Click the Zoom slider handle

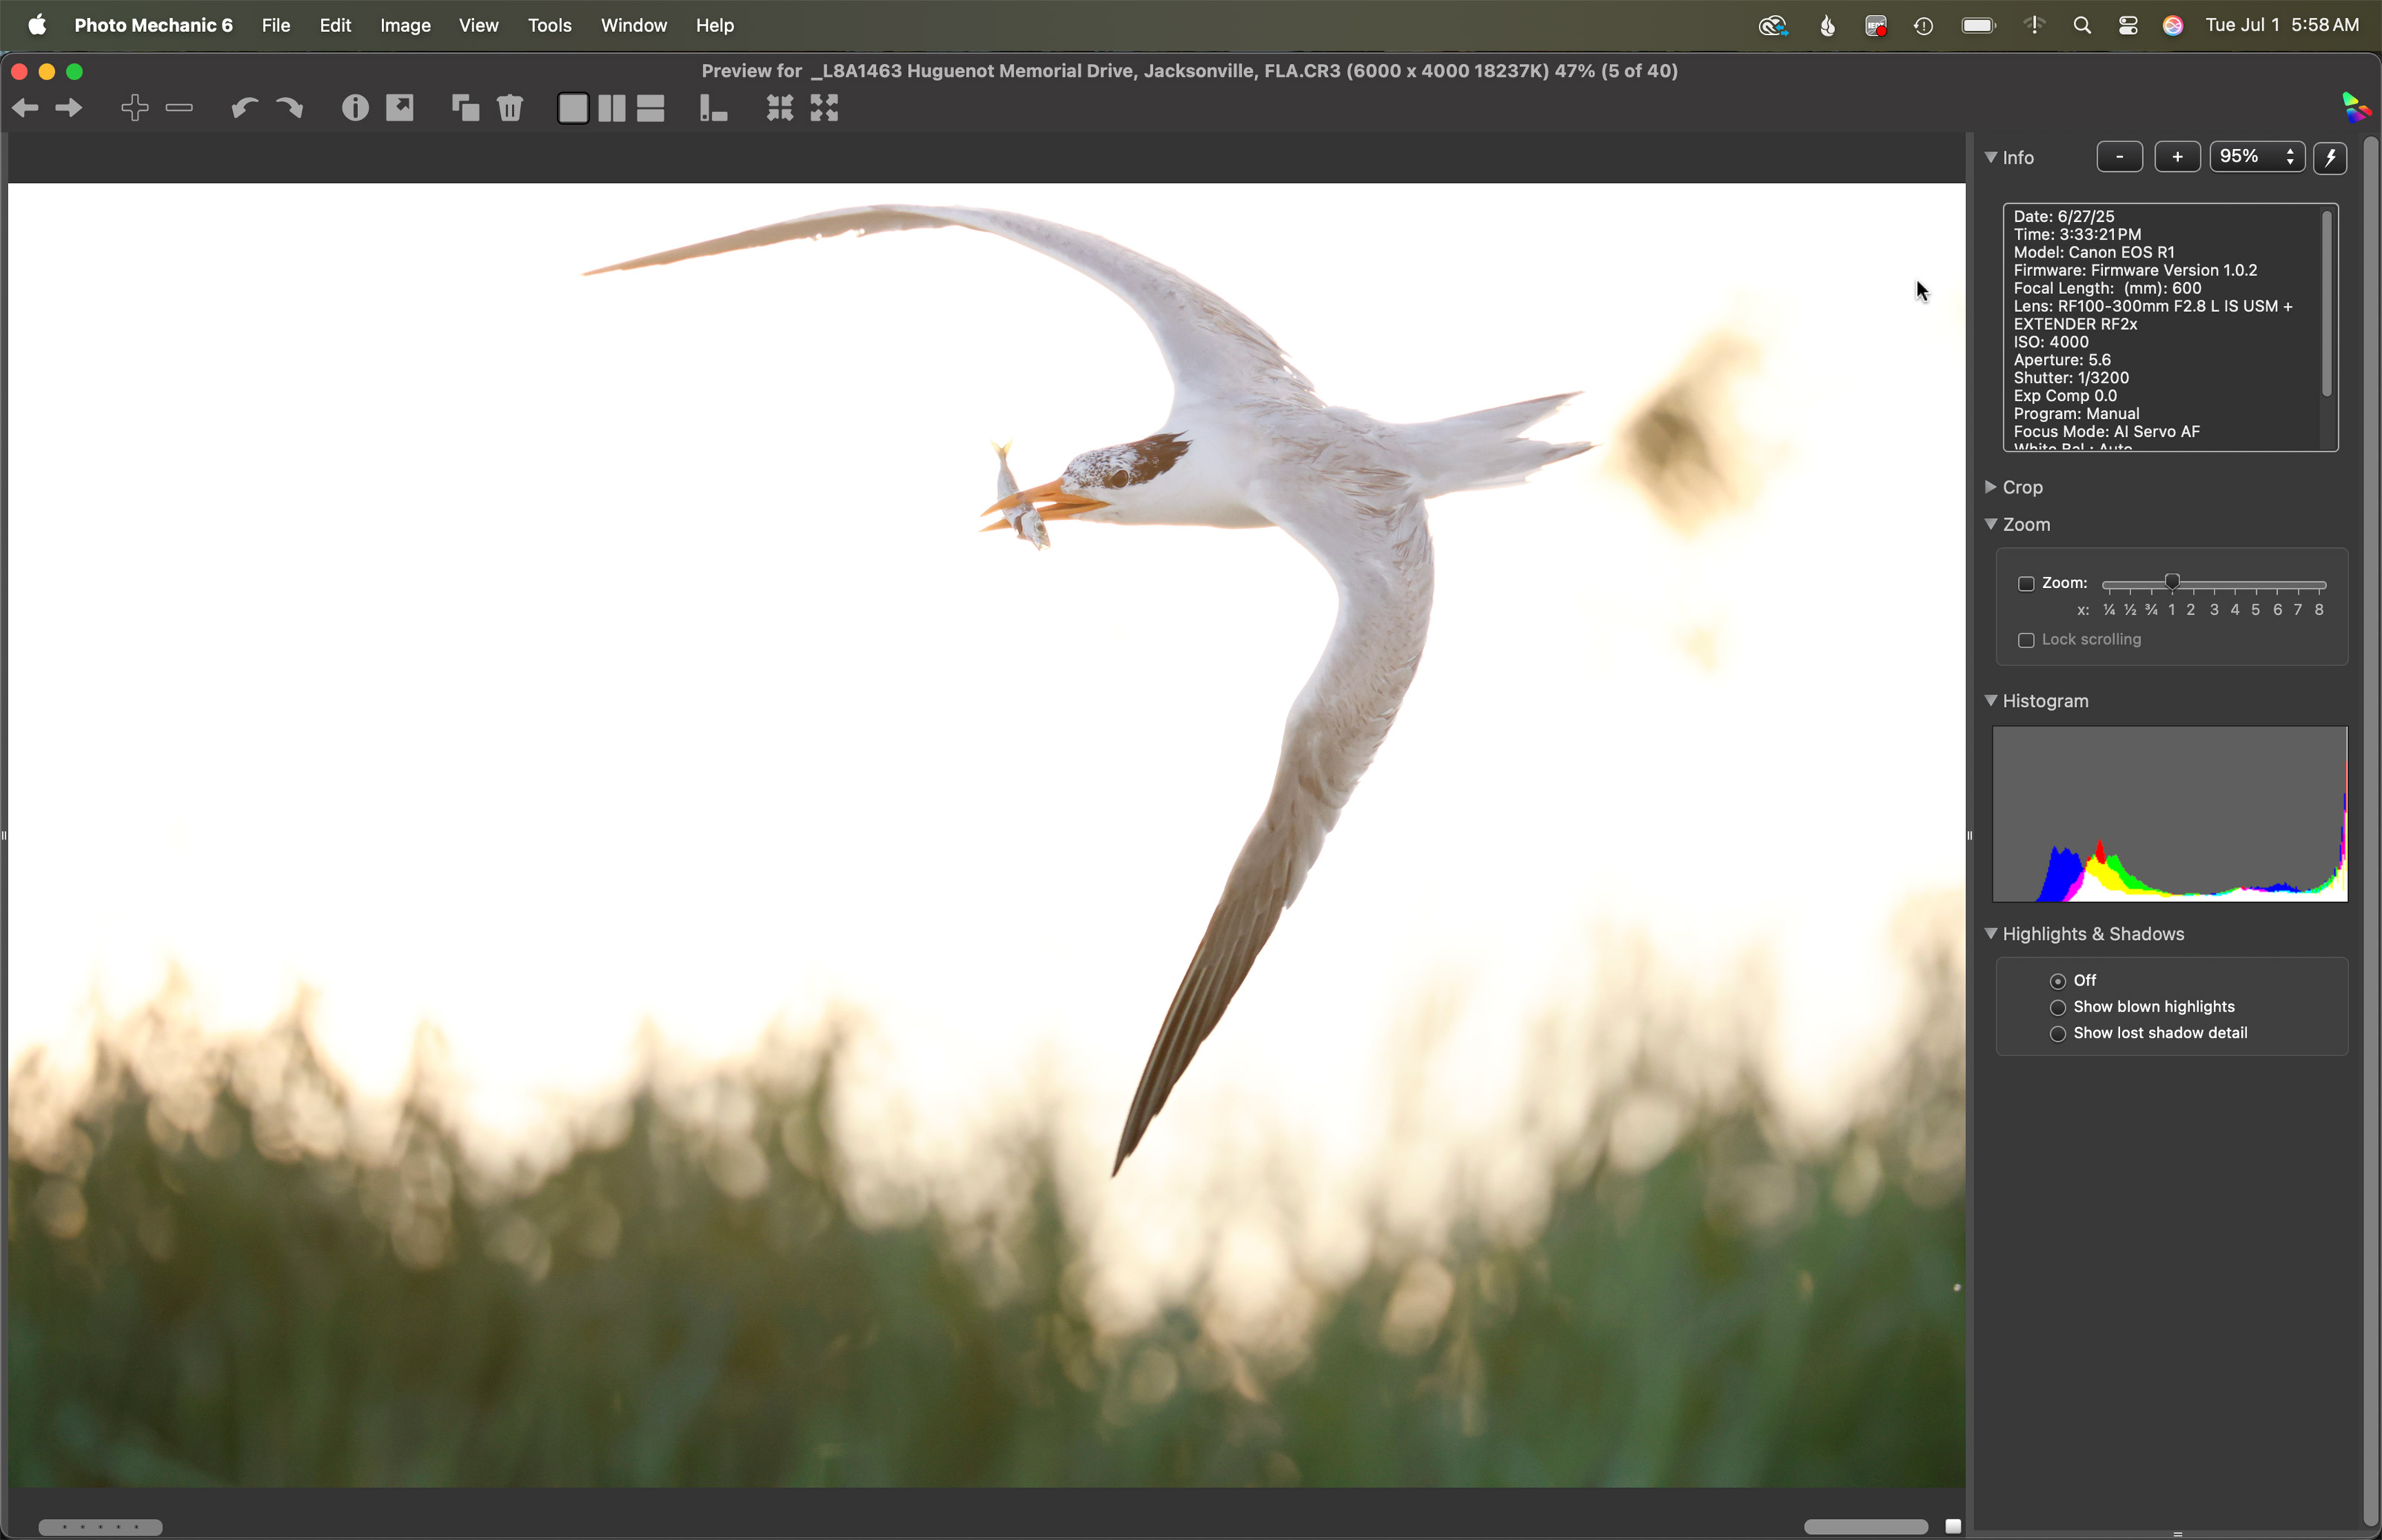coord(2172,582)
